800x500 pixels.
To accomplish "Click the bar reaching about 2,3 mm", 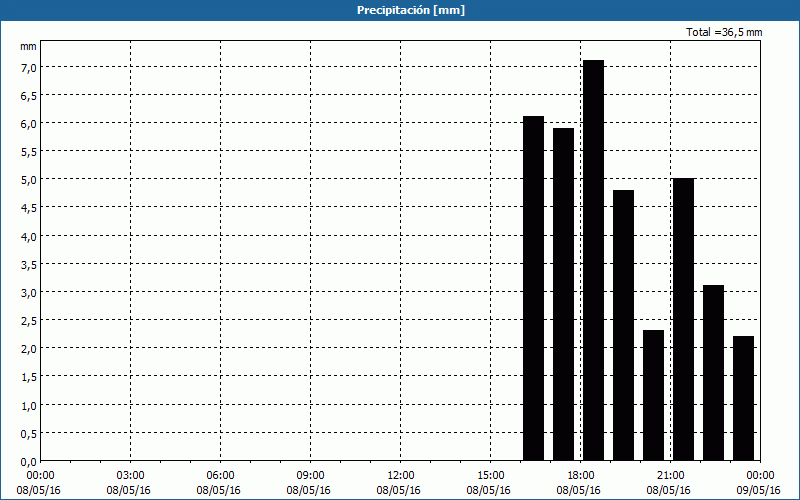I will [654, 395].
